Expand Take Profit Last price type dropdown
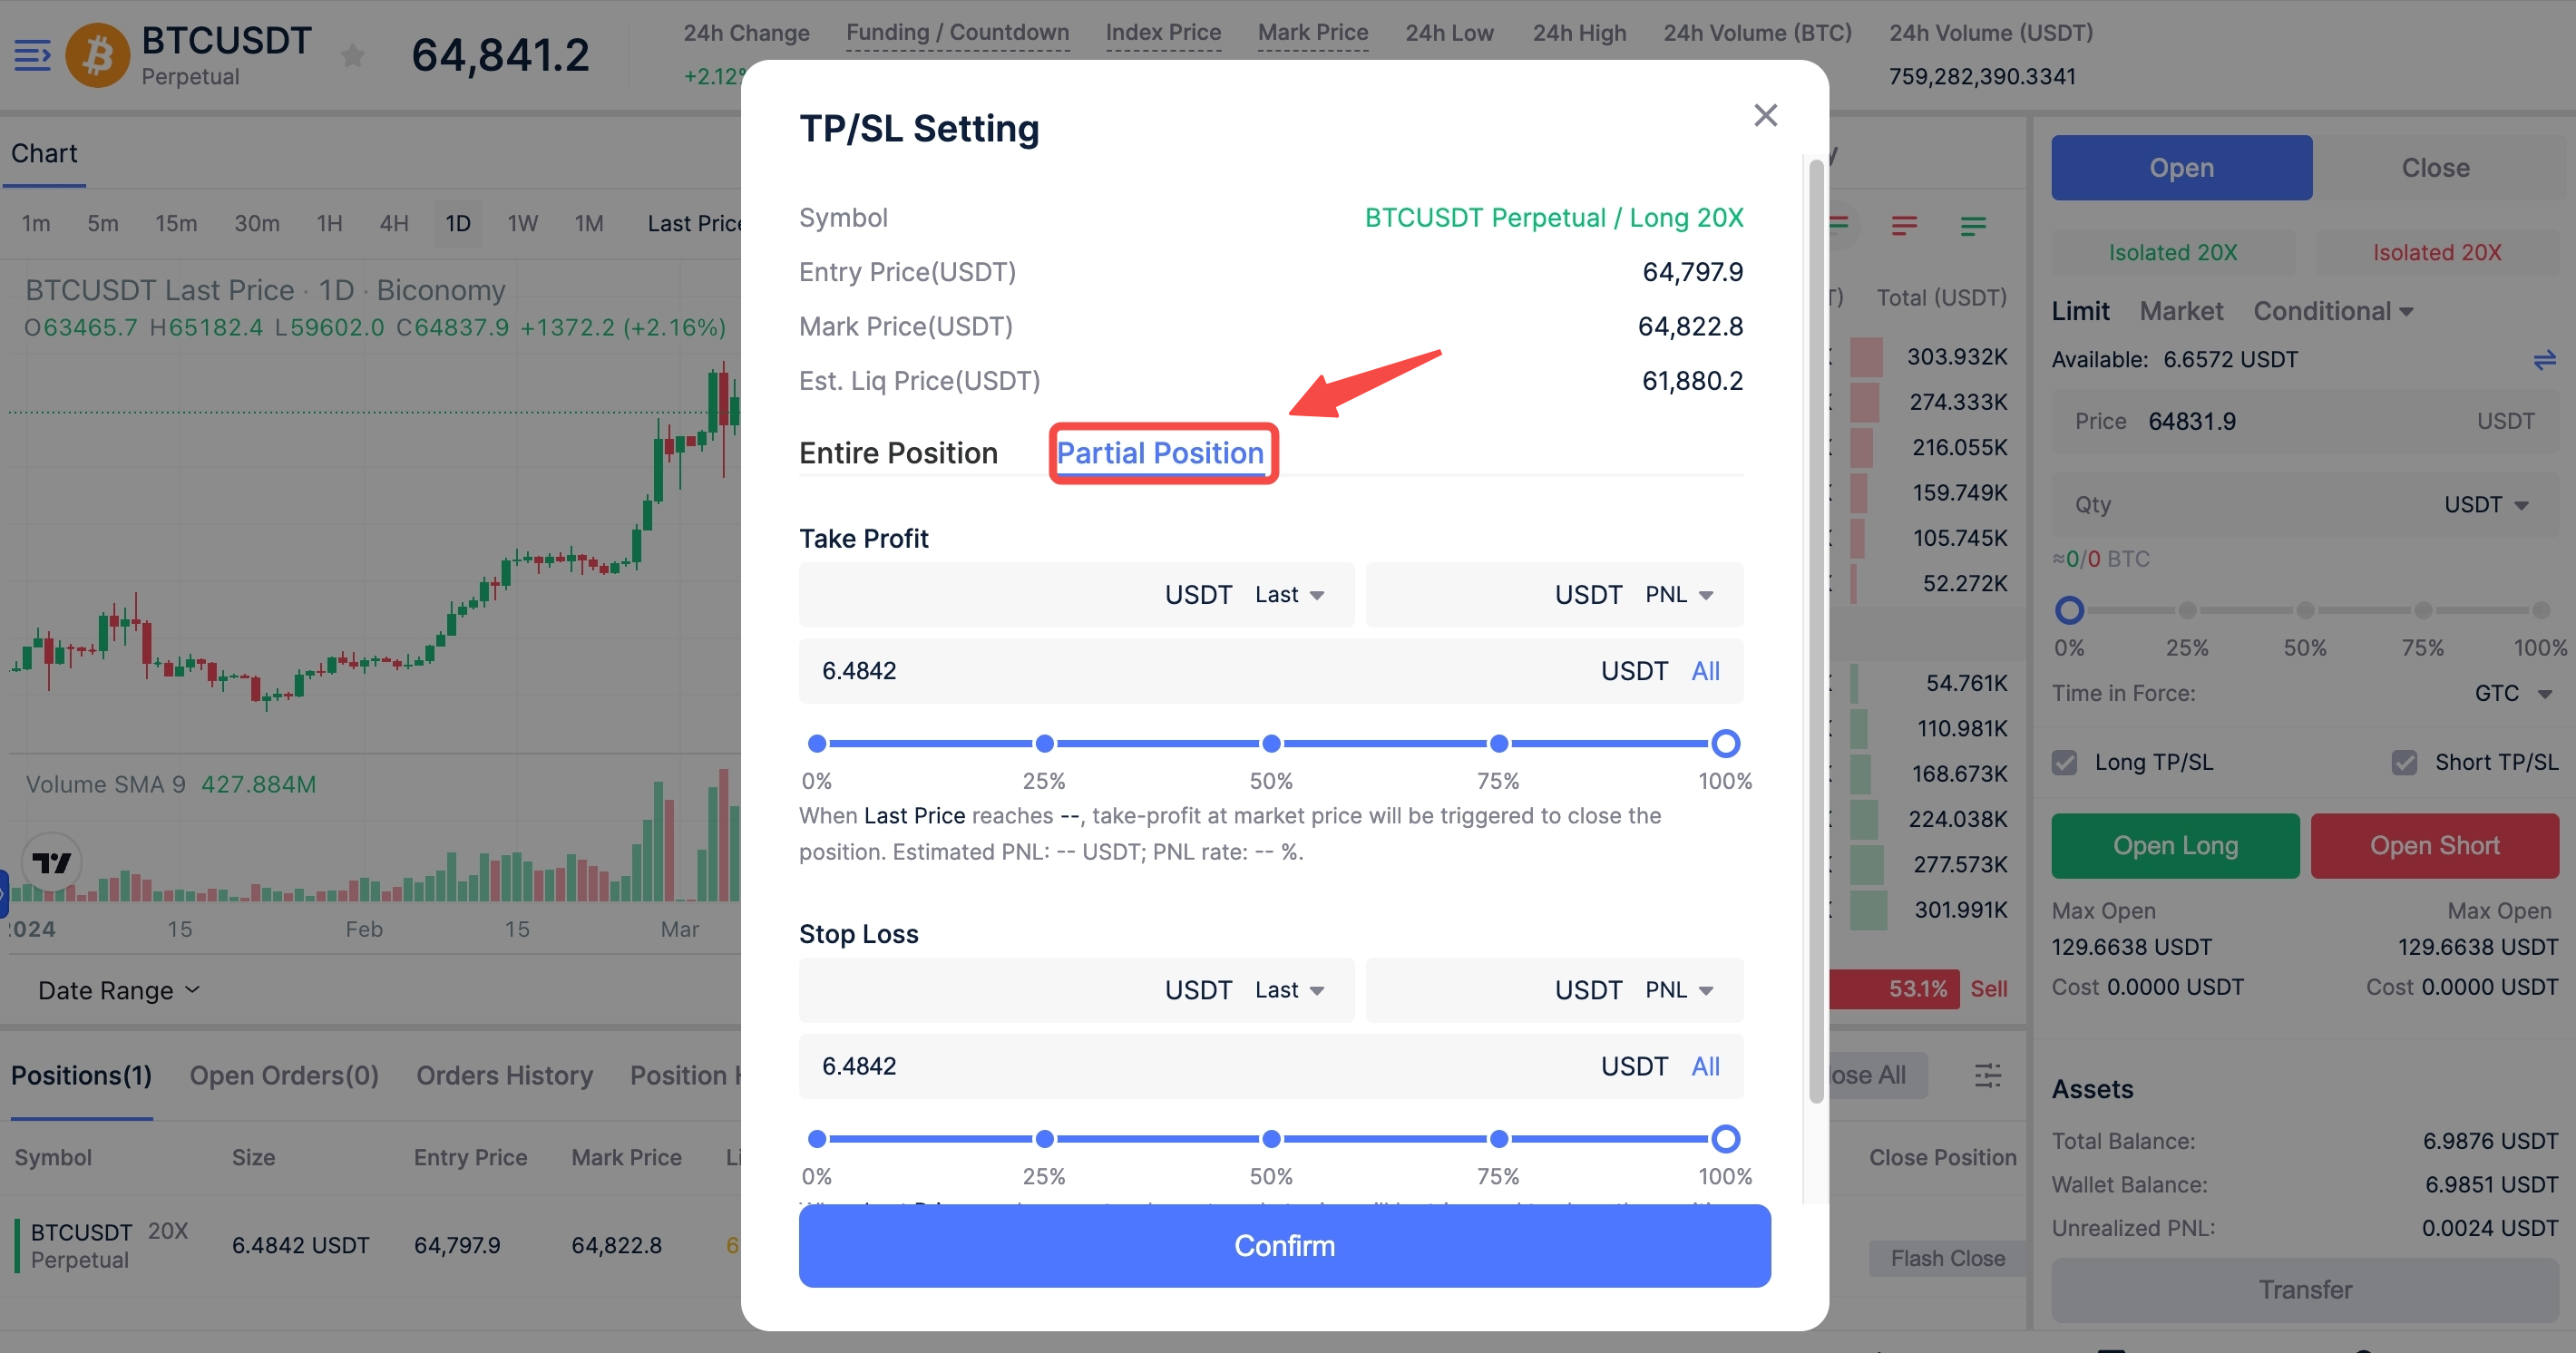The height and width of the screenshot is (1353, 2576). (x=1290, y=595)
